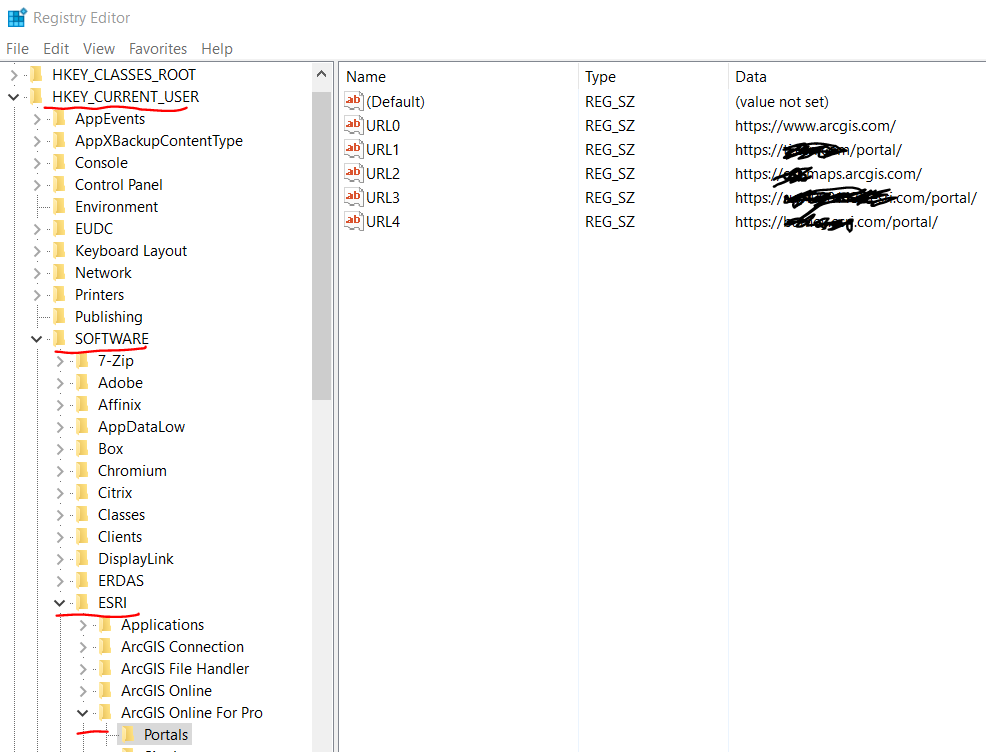This screenshot has width=986, height=752.
Task: Click the string icon of URL0 value
Action: (x=353, y=125)
